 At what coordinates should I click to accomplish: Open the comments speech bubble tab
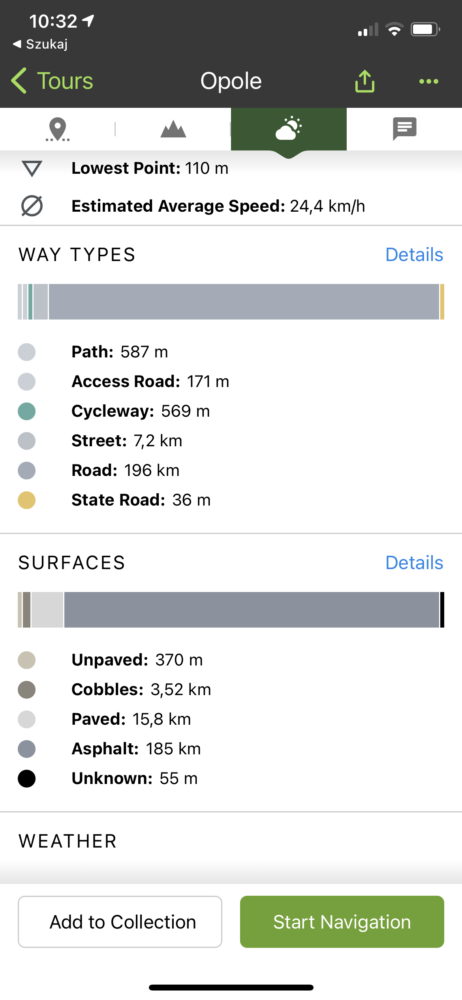(405, 129)
